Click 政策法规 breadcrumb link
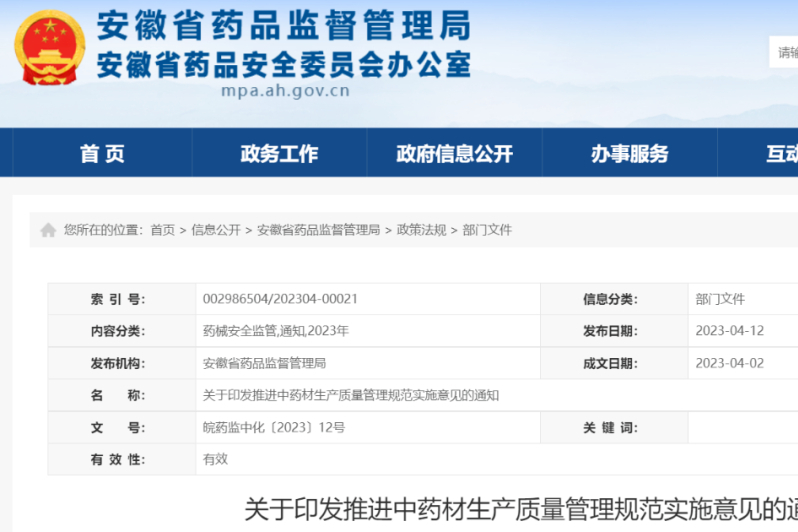 click(x=421, y=230)
